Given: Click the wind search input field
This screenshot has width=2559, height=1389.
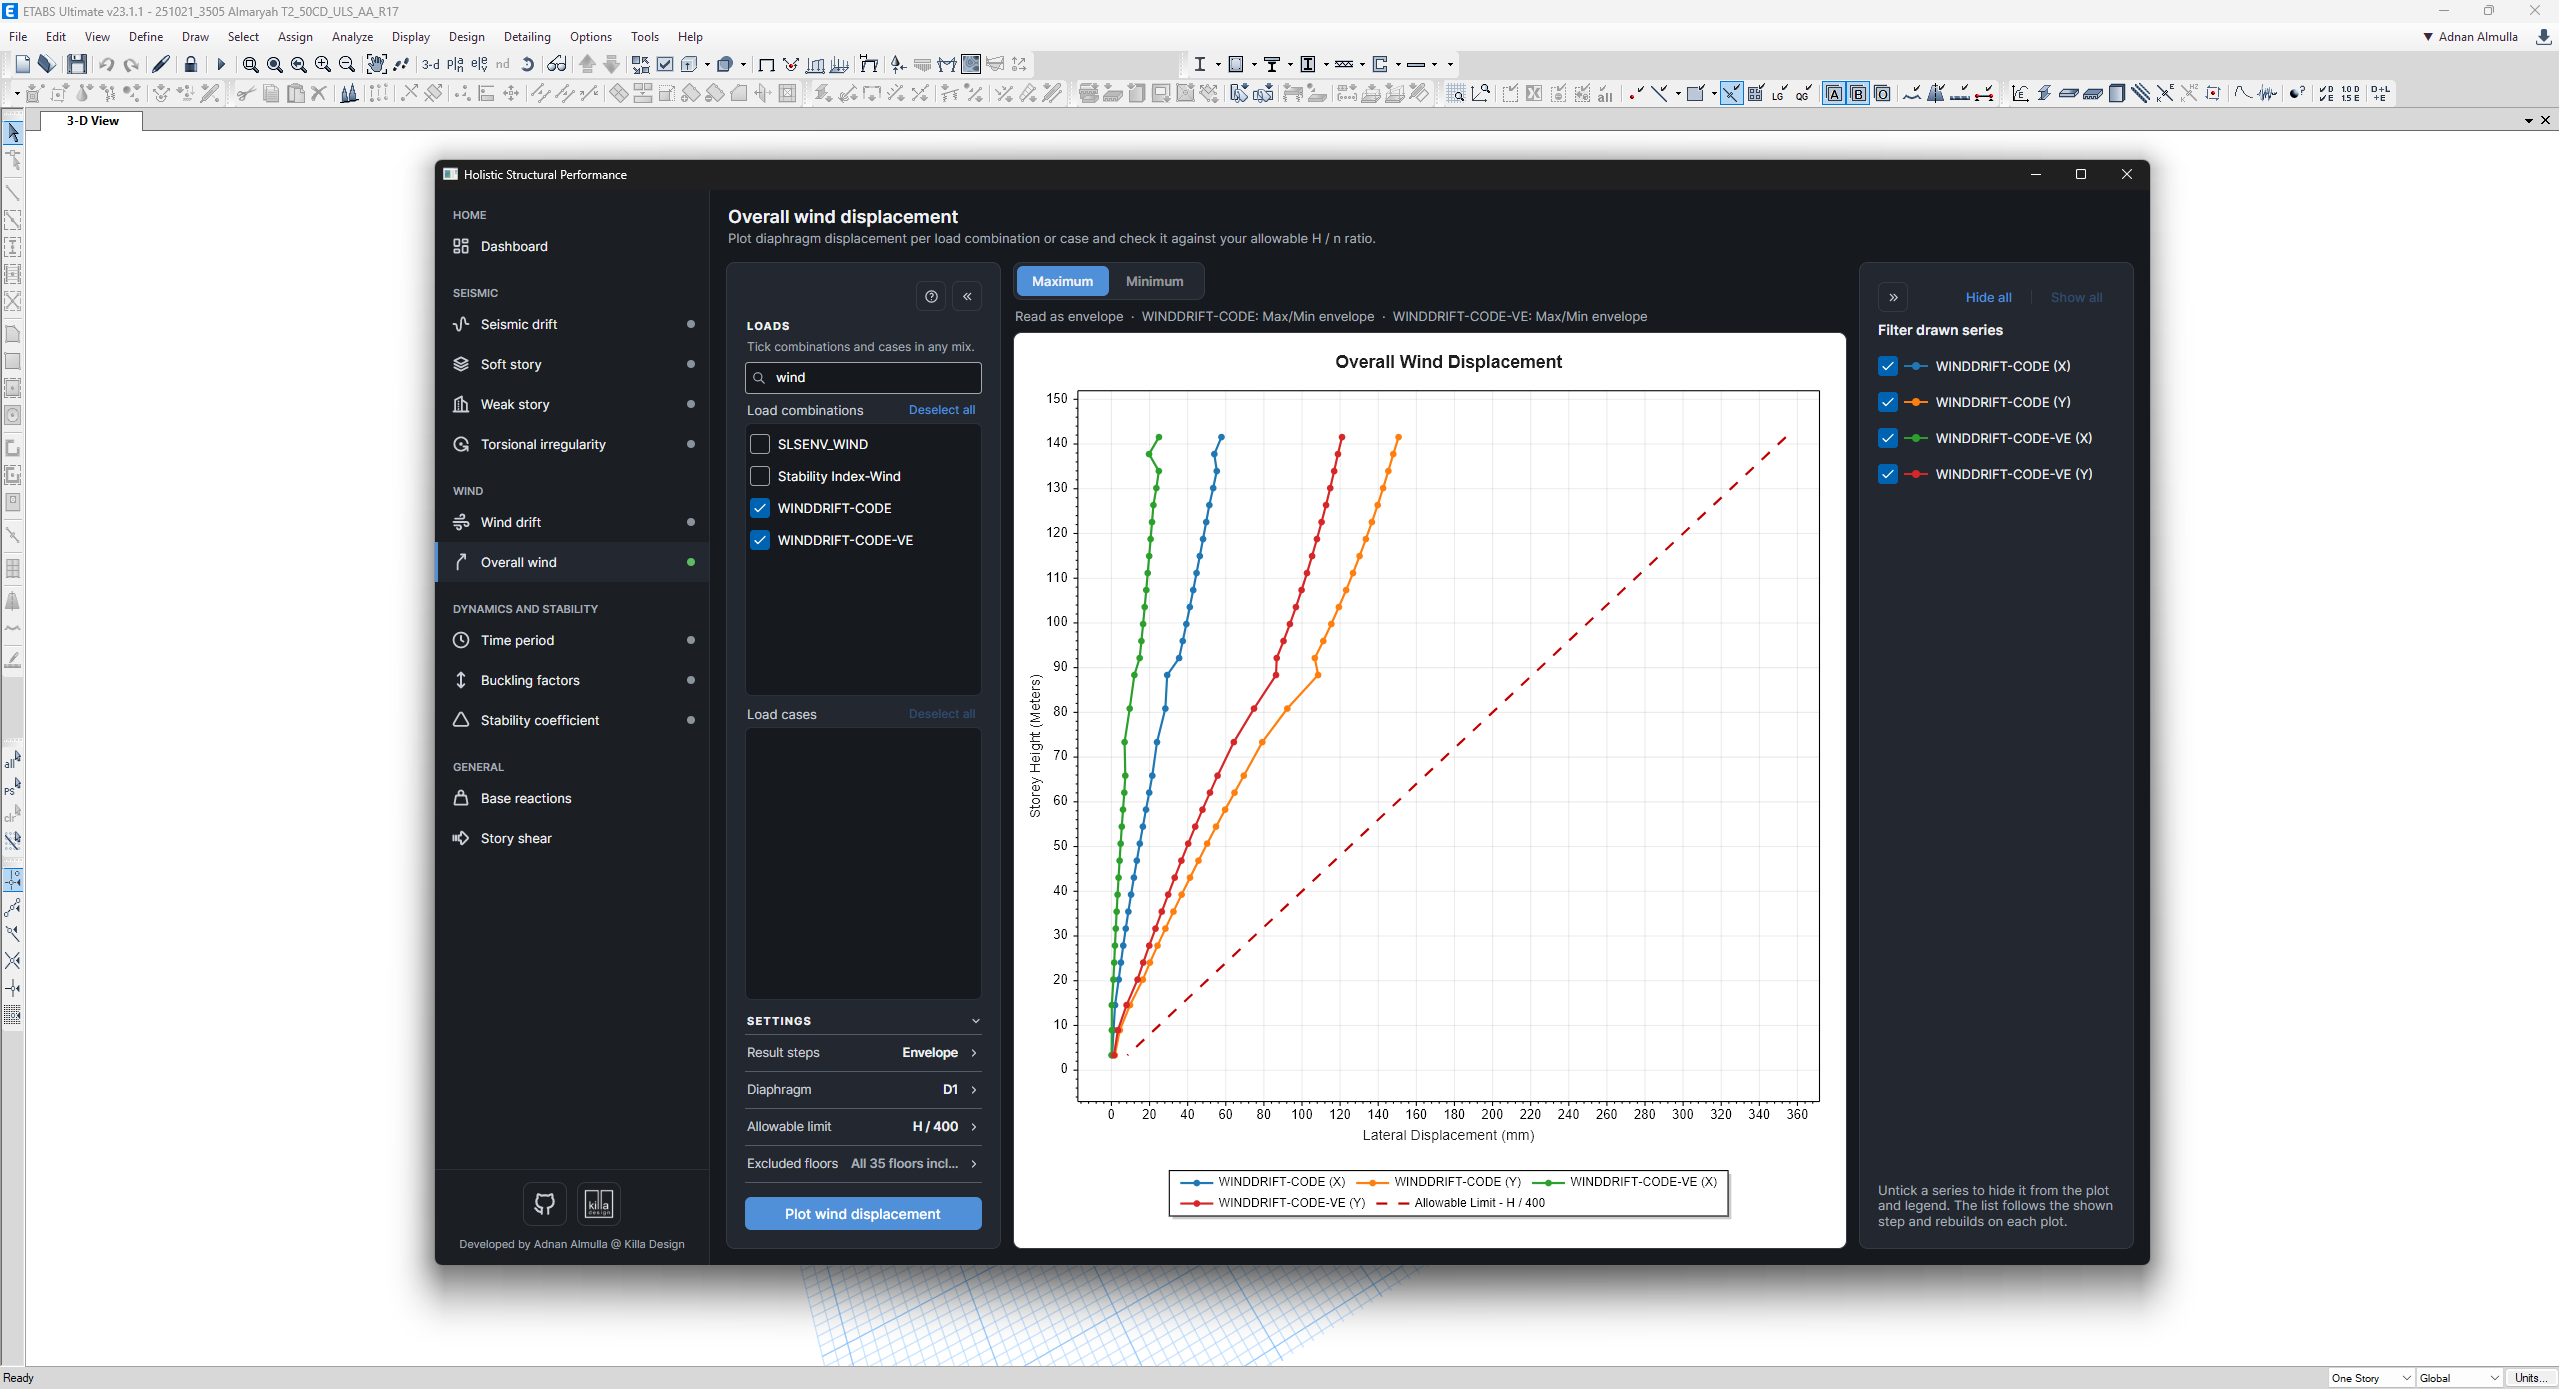Looking at the screenshot, I should click(863, 378).
